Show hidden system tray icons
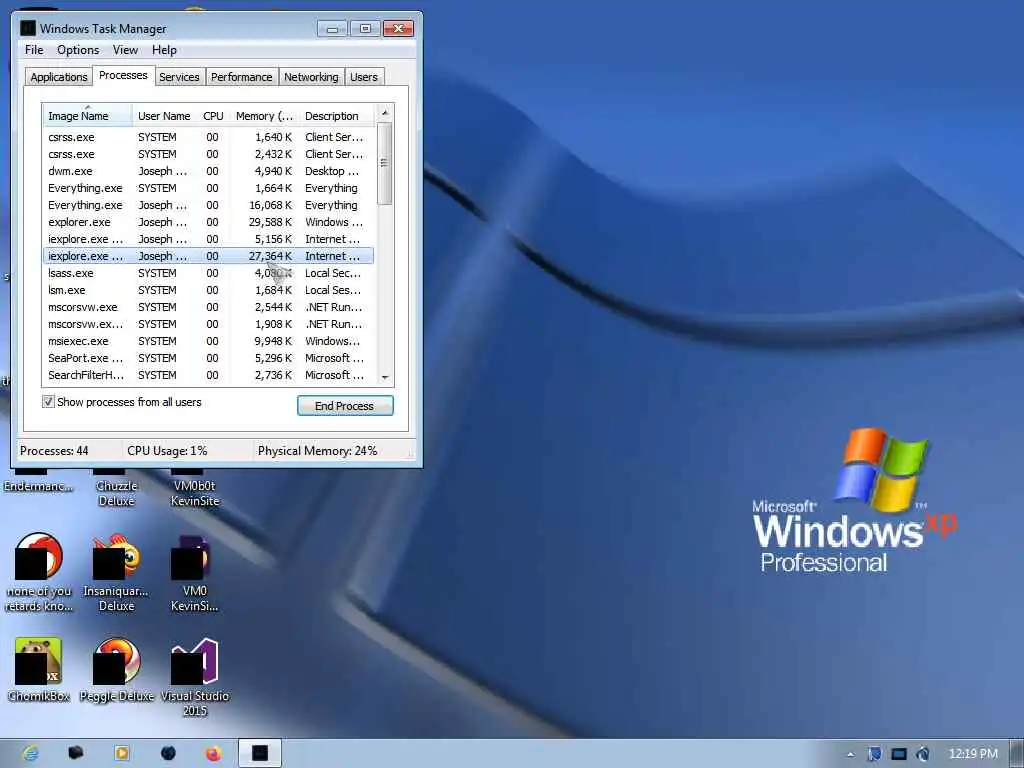1024x768 pixels. click(x=850, y=754)
